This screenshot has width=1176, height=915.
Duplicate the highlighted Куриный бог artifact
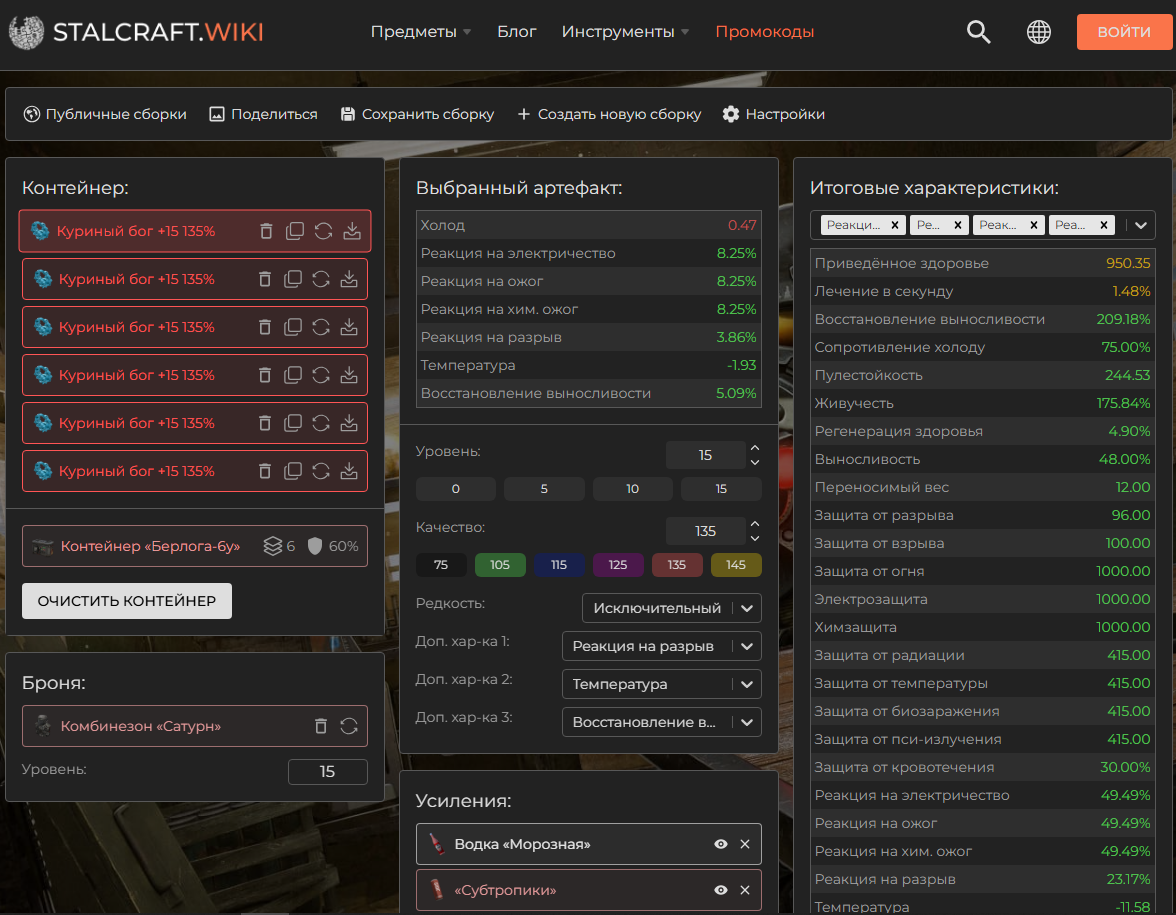point(295,231)
